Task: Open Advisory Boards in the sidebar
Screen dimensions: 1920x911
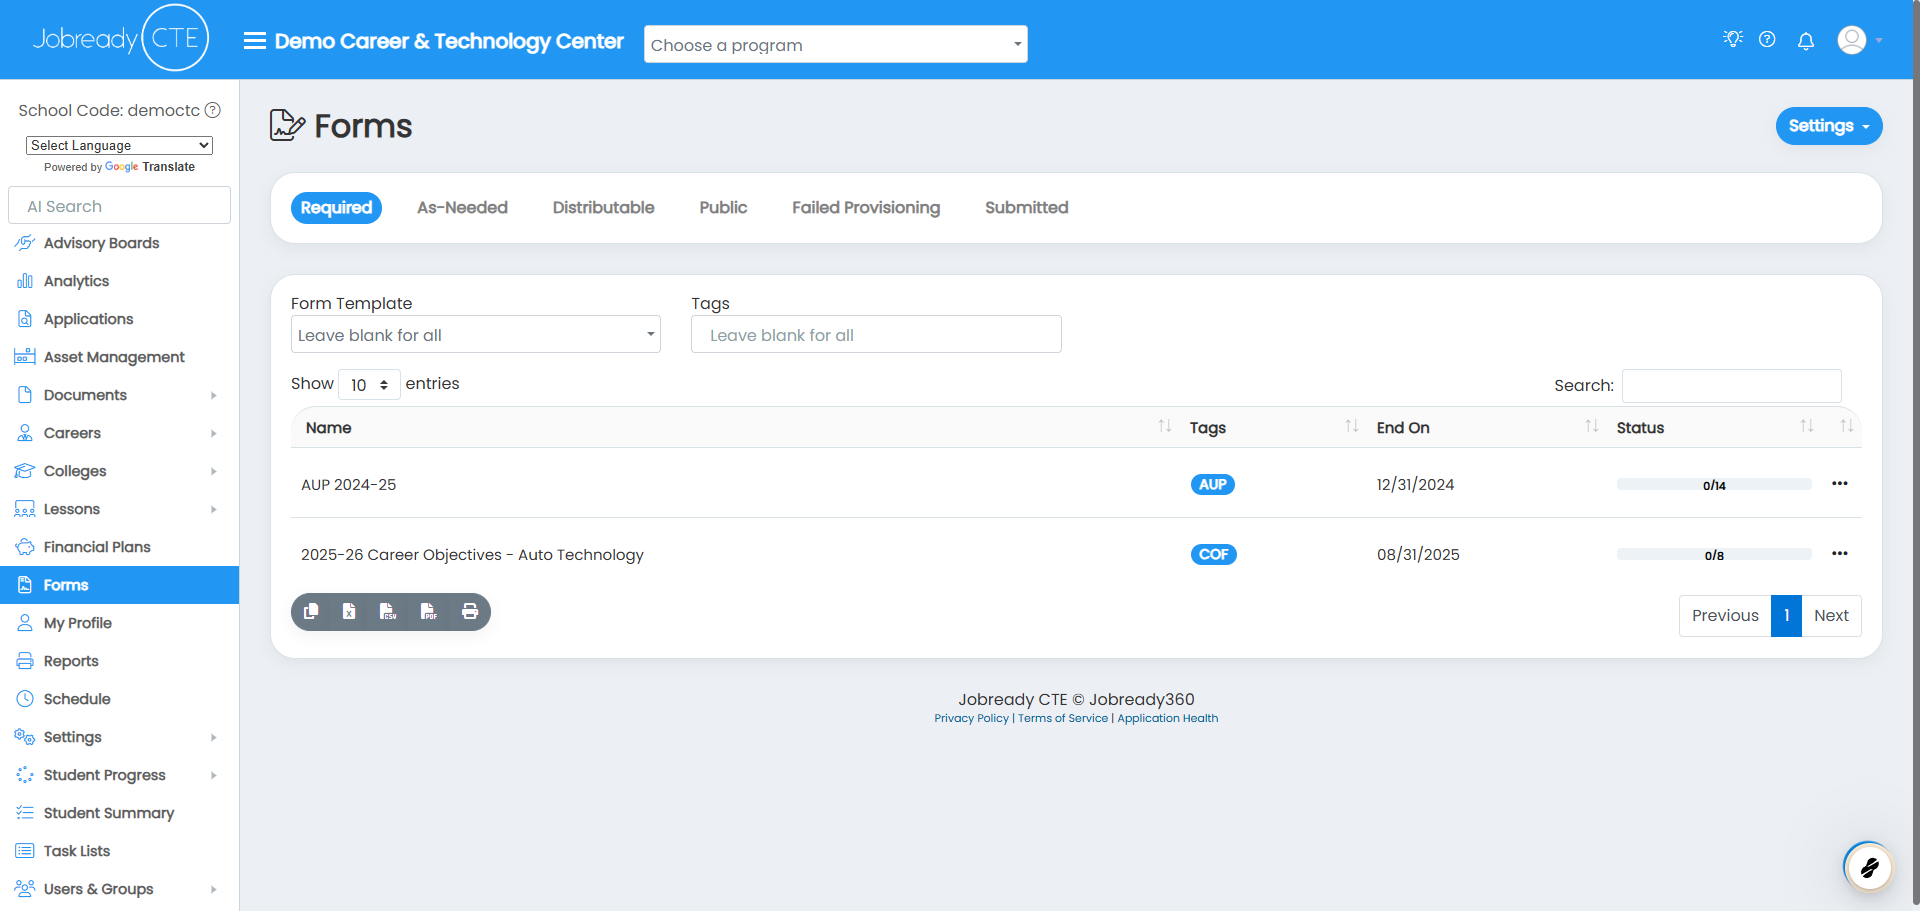Action: tap(120, 243)
